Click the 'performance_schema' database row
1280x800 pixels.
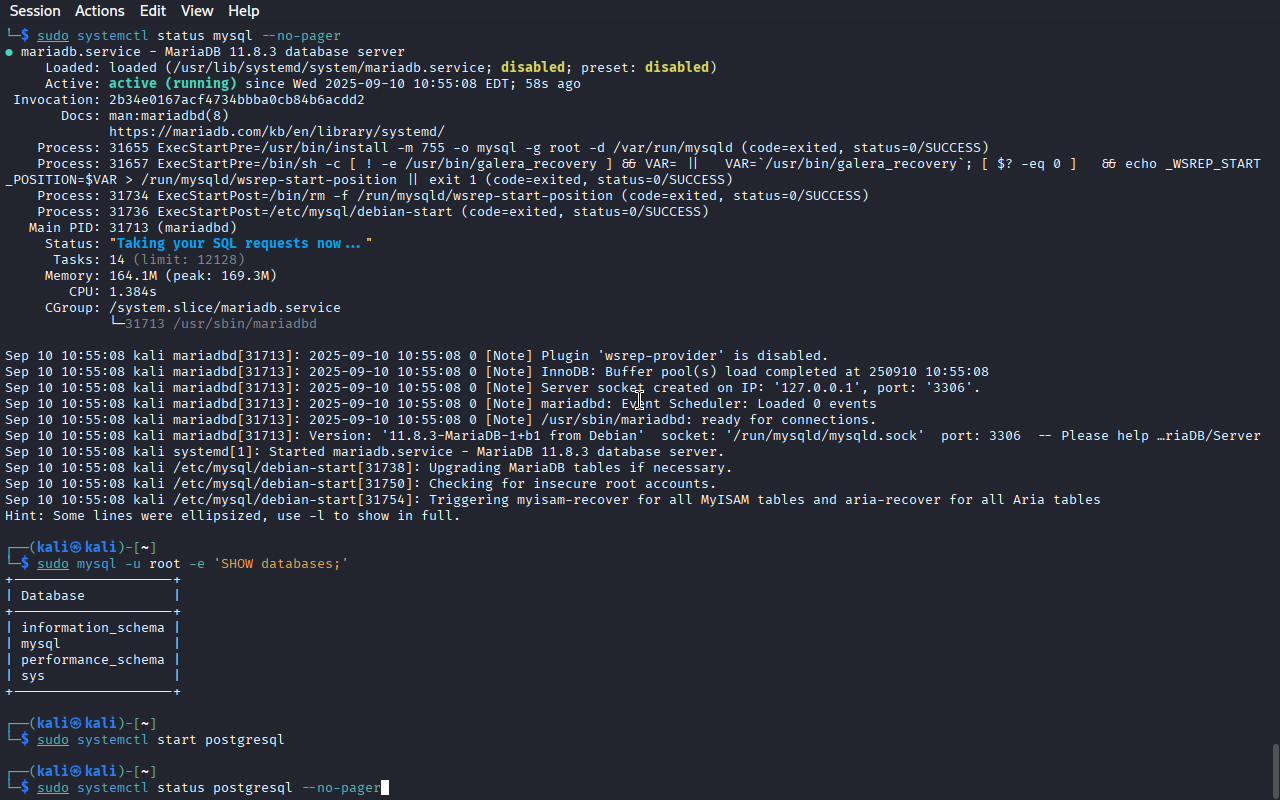(93, 660)
